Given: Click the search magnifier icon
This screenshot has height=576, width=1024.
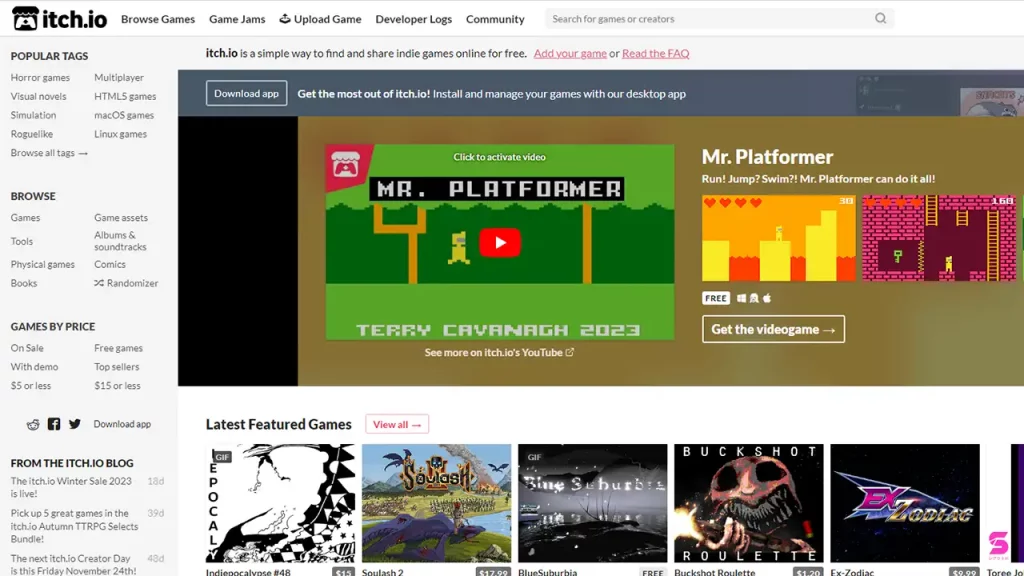Looking at the screenshot, I should point(880,18).
